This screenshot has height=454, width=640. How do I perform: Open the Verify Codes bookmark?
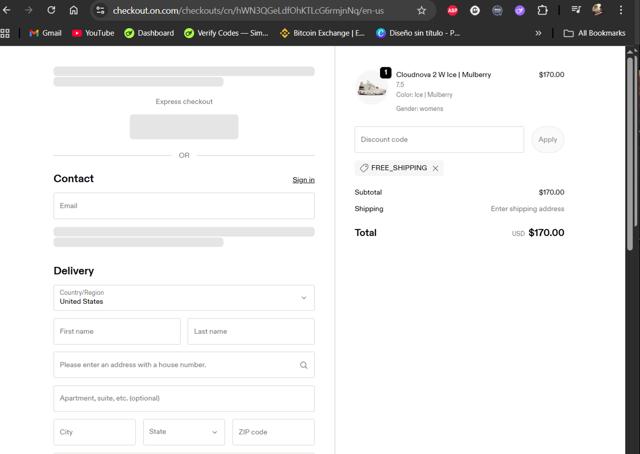click(226, 33)
